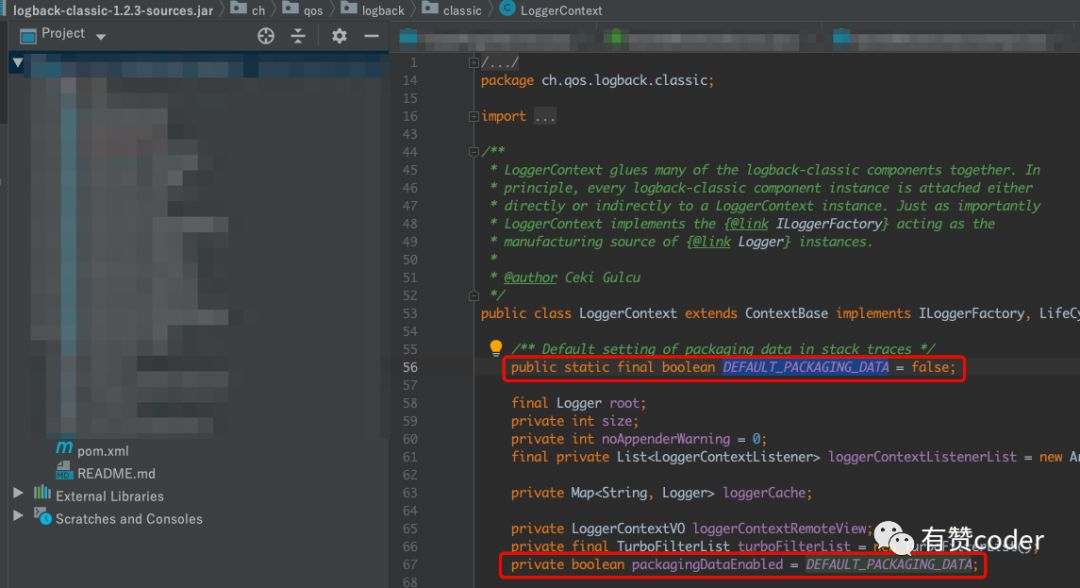Open Project panel settings gear
Viewport: 1080px width, 588px height.
click(339, 36)
